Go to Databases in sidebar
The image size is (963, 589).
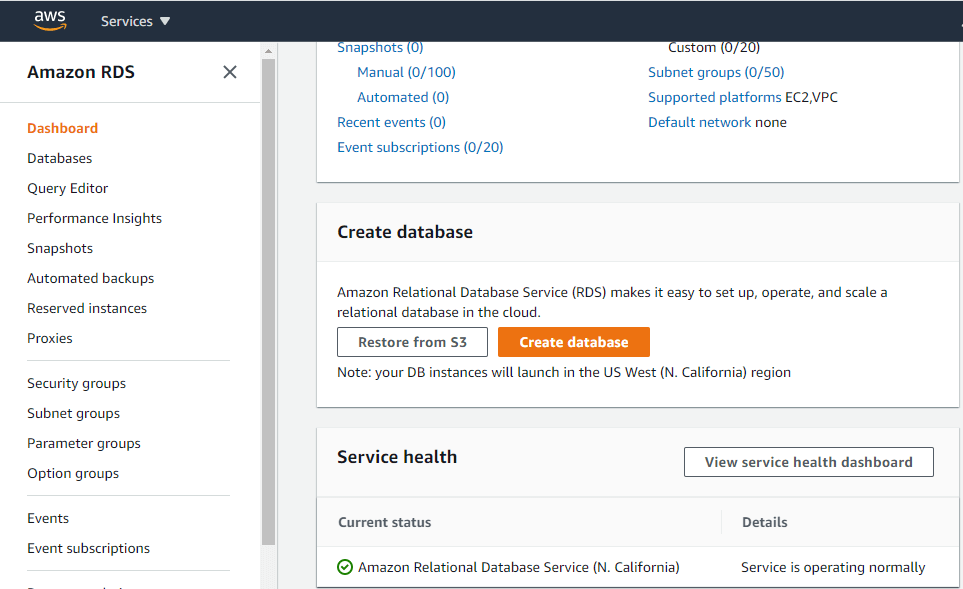tap(60, 158)
